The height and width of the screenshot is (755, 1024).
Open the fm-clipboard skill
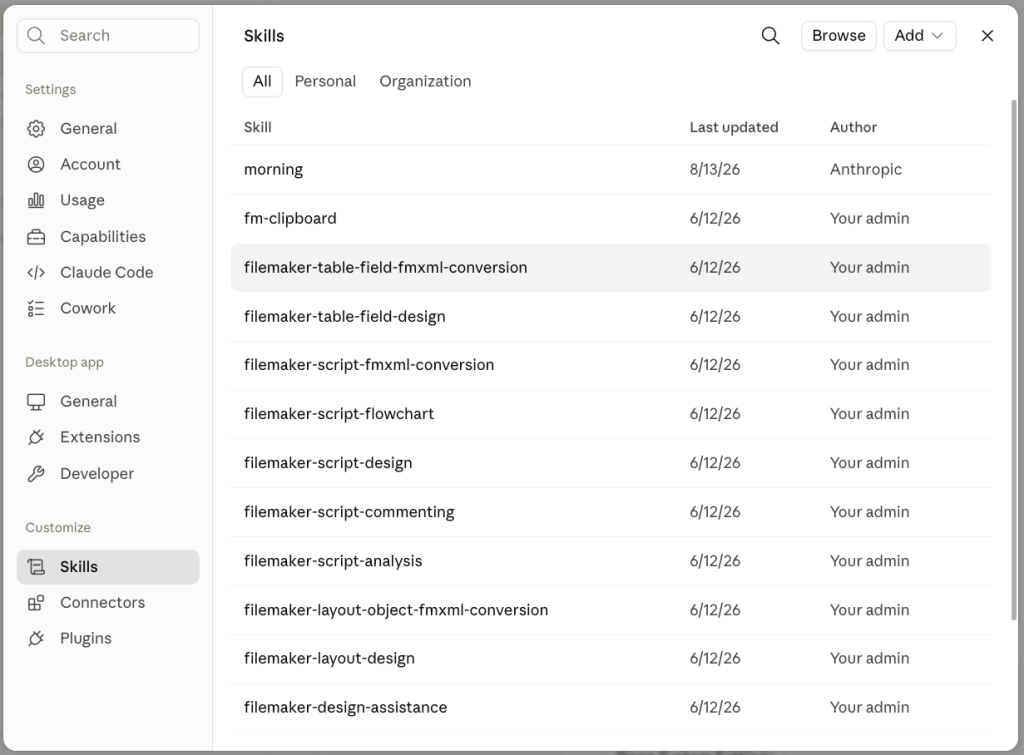pos(611,219)
